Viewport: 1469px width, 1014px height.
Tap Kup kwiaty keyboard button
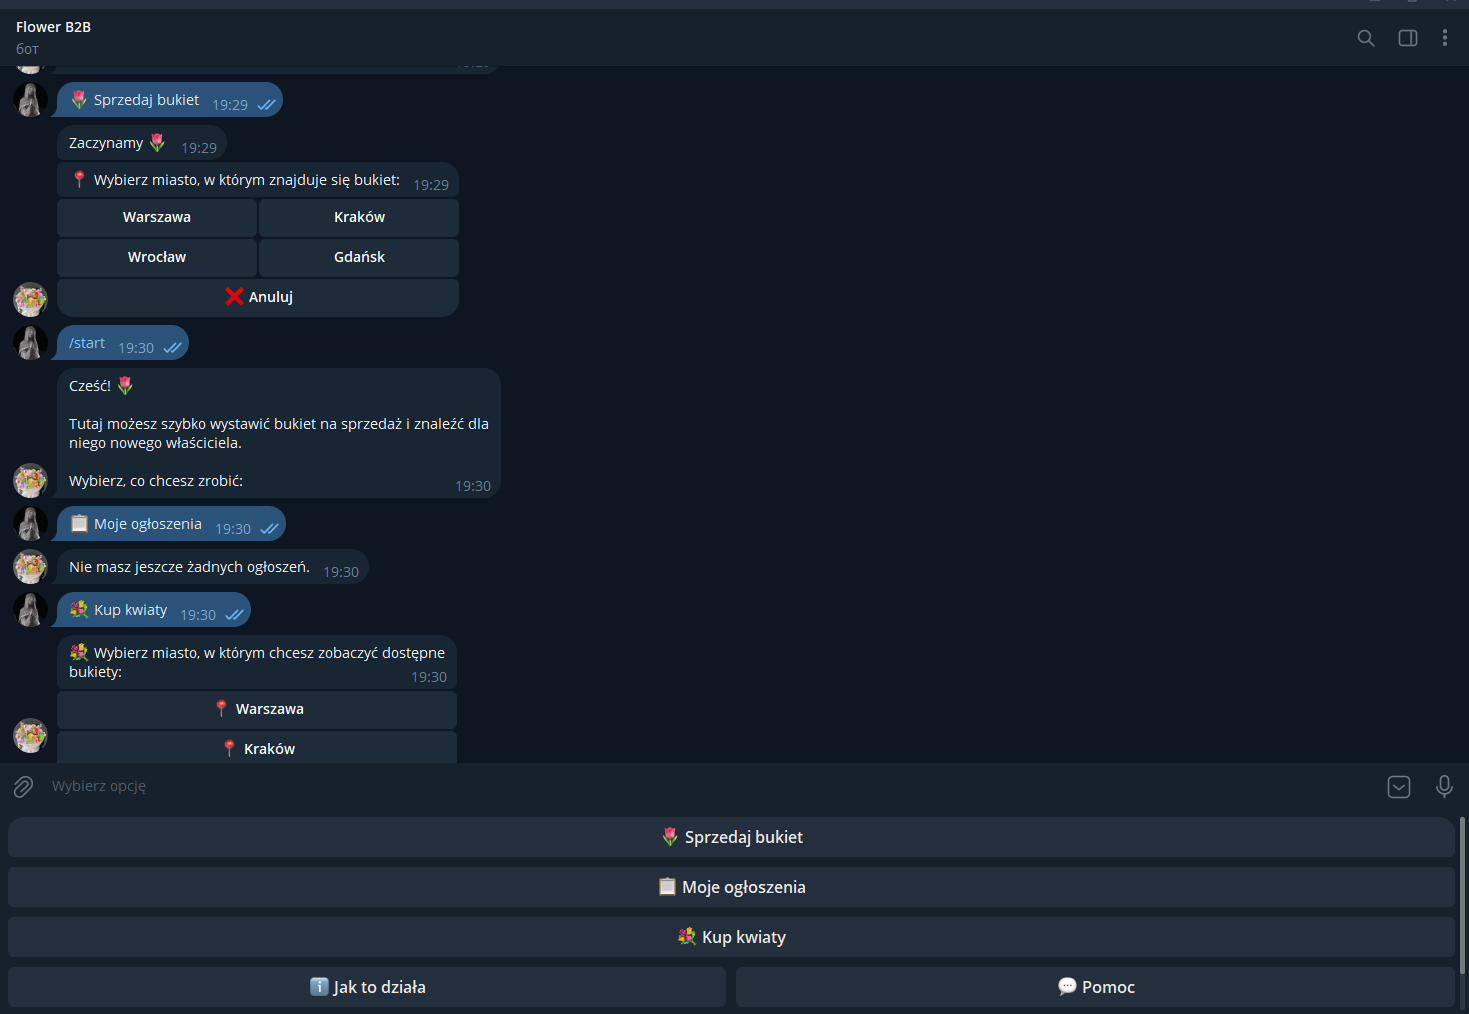click(731, 937)
